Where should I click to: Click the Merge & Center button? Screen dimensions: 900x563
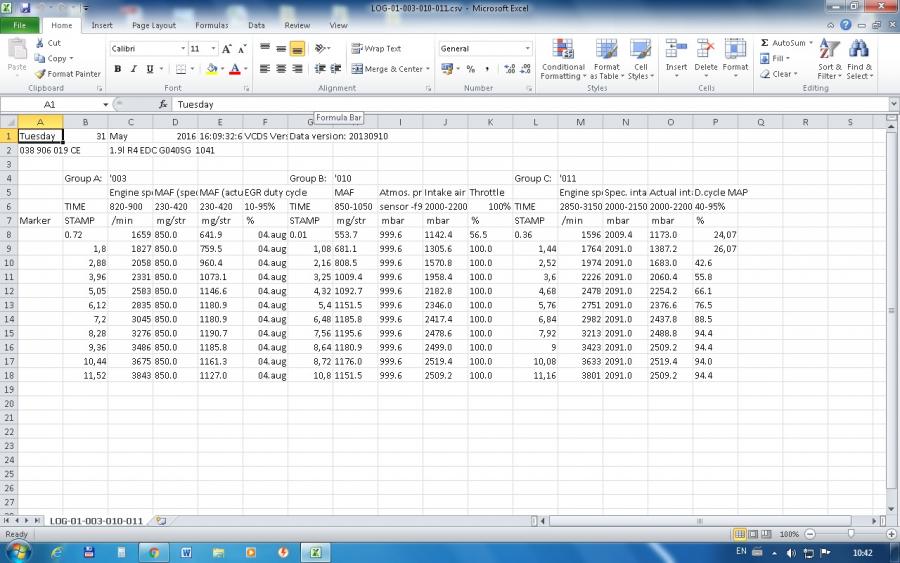click(x=388, y=69)
